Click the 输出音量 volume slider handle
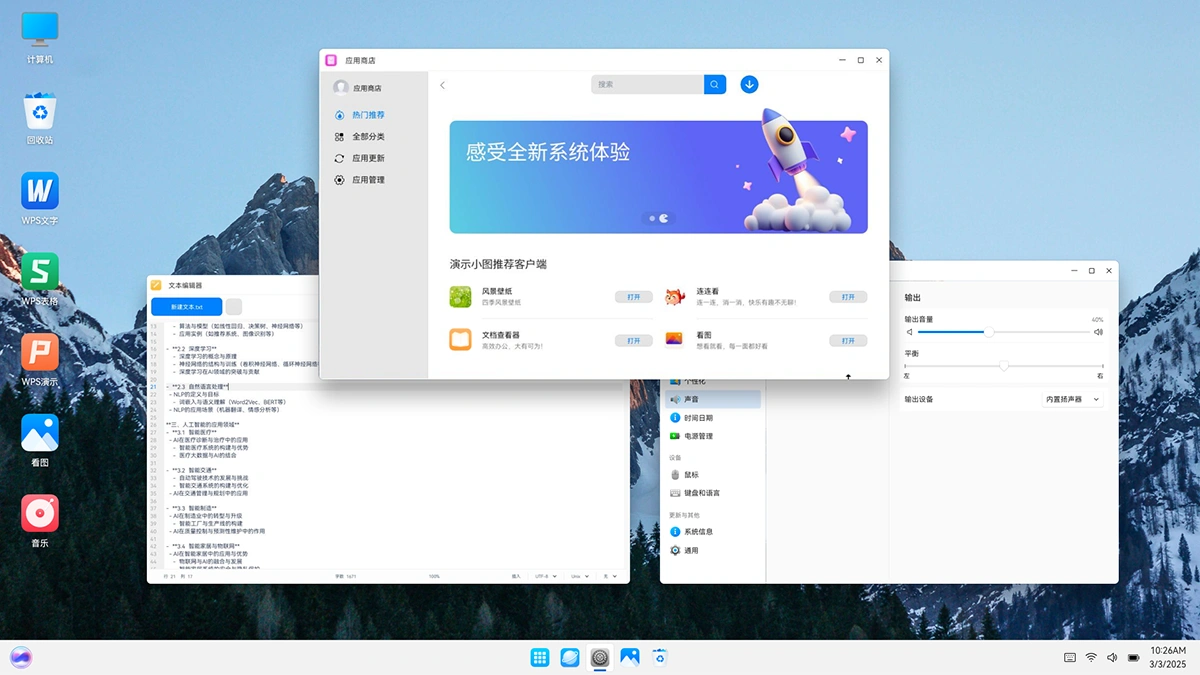1200x675 pixels. [x=989, y=332]
